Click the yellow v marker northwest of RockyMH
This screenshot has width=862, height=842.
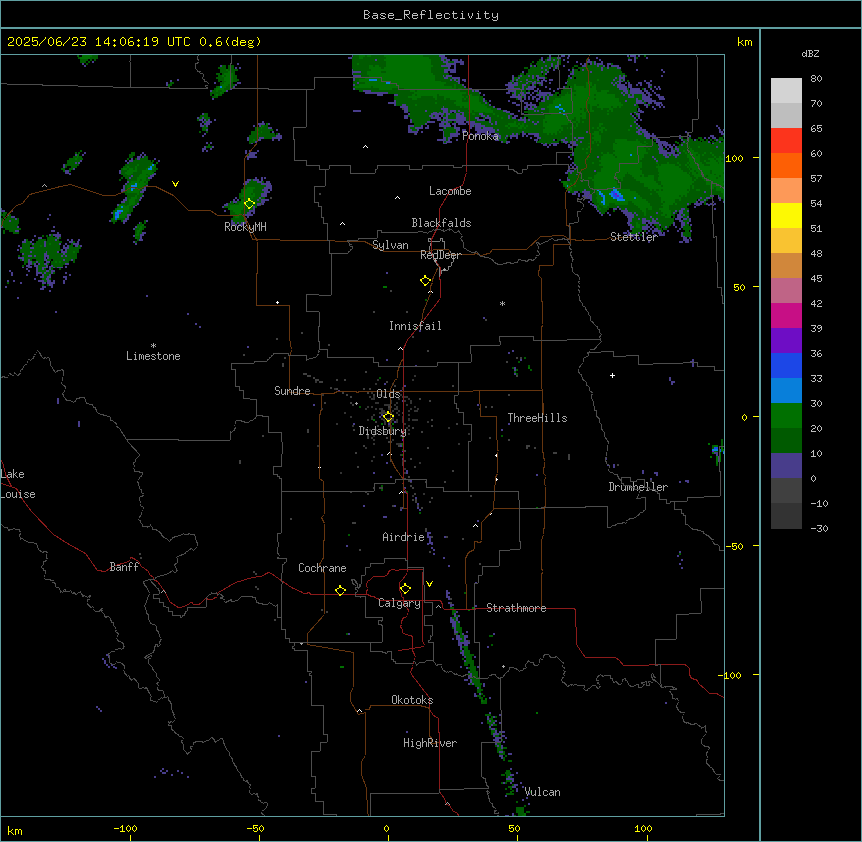[175, 184]
